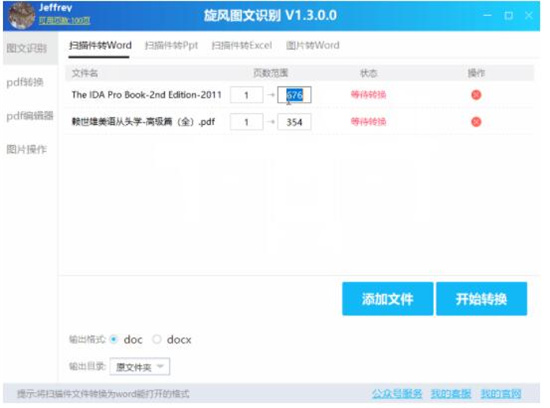This screenshot has height=408, width=550.
Task: Close the 旋风图文识别 window
Action: click(529, 15)
